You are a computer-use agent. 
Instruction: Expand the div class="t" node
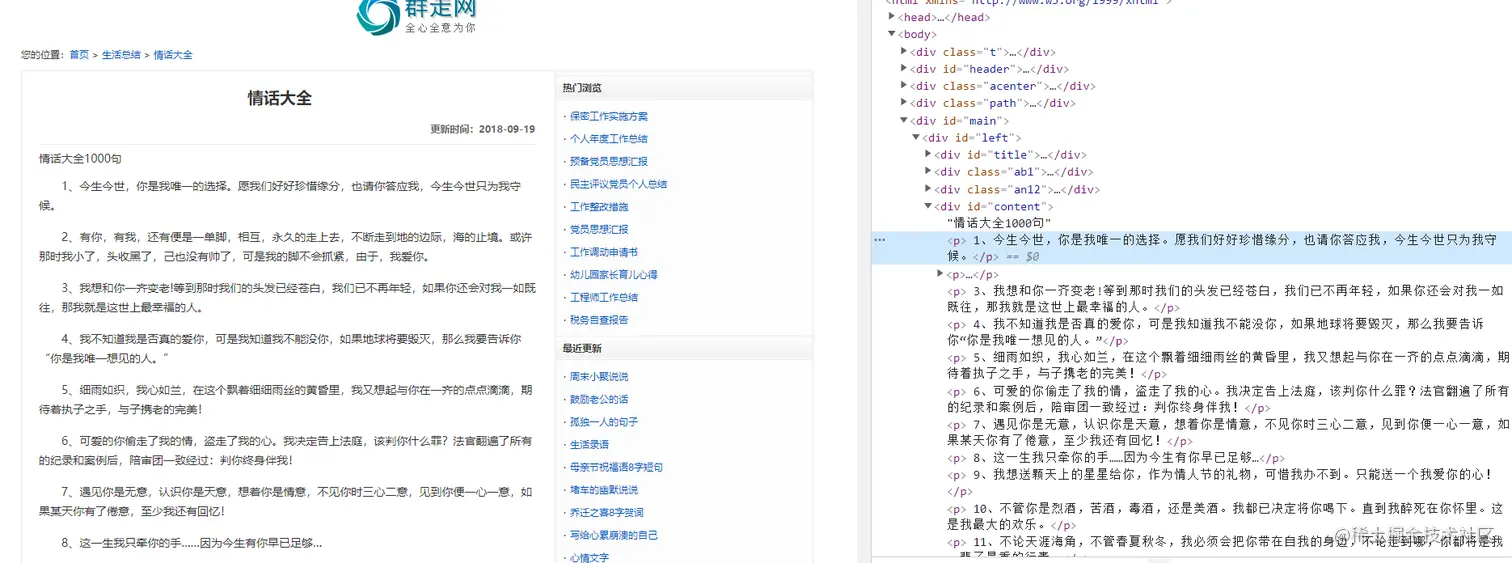pyautogui.click(x=904, y=52)
